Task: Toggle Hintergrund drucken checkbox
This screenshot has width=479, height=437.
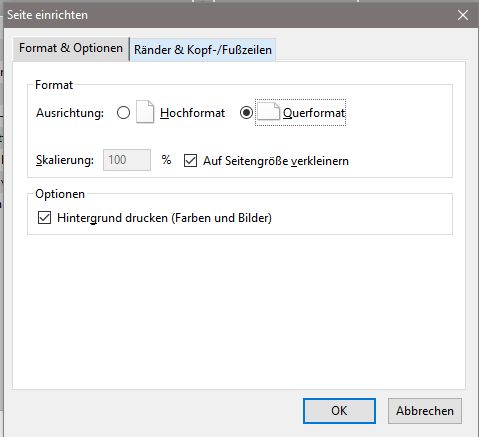Action: [x=44, y=218]
